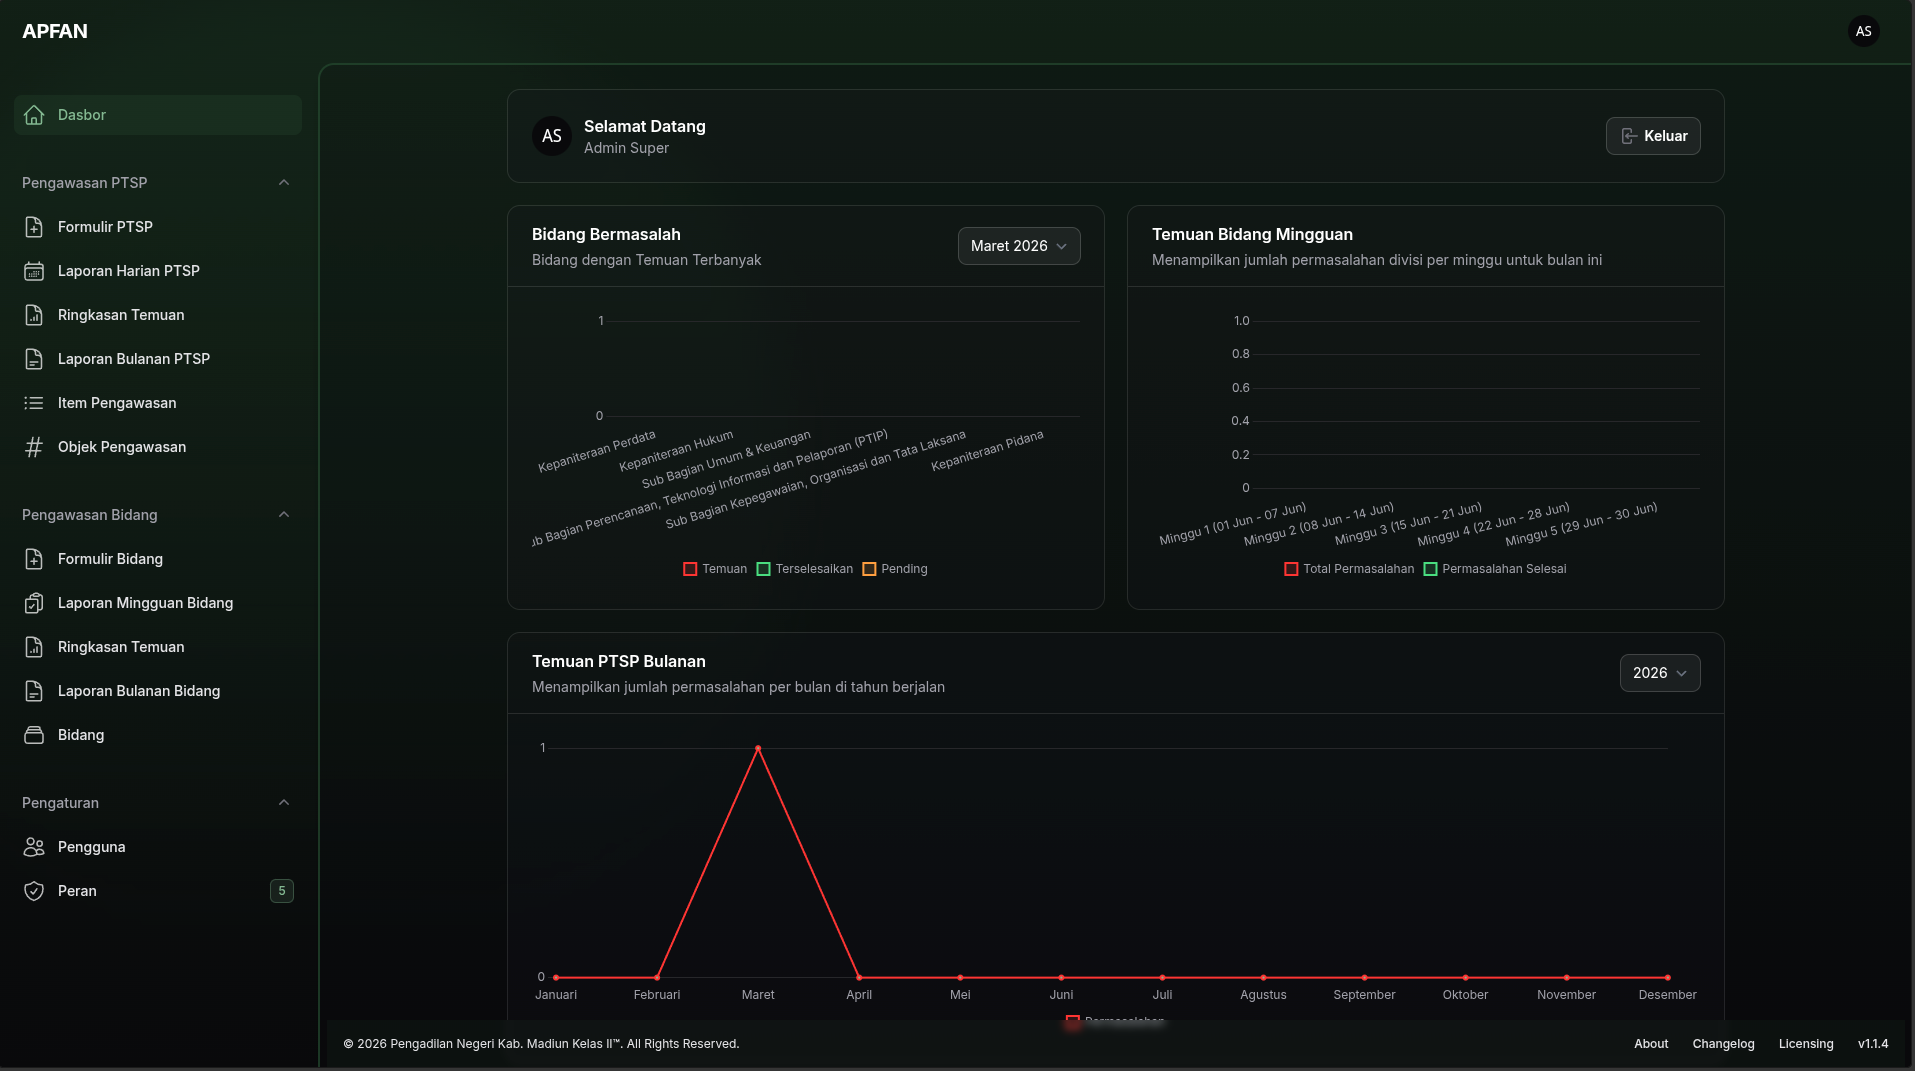Toggle the orange Pending legend swatch
Screen dimensions: 1915x1071
869,569
